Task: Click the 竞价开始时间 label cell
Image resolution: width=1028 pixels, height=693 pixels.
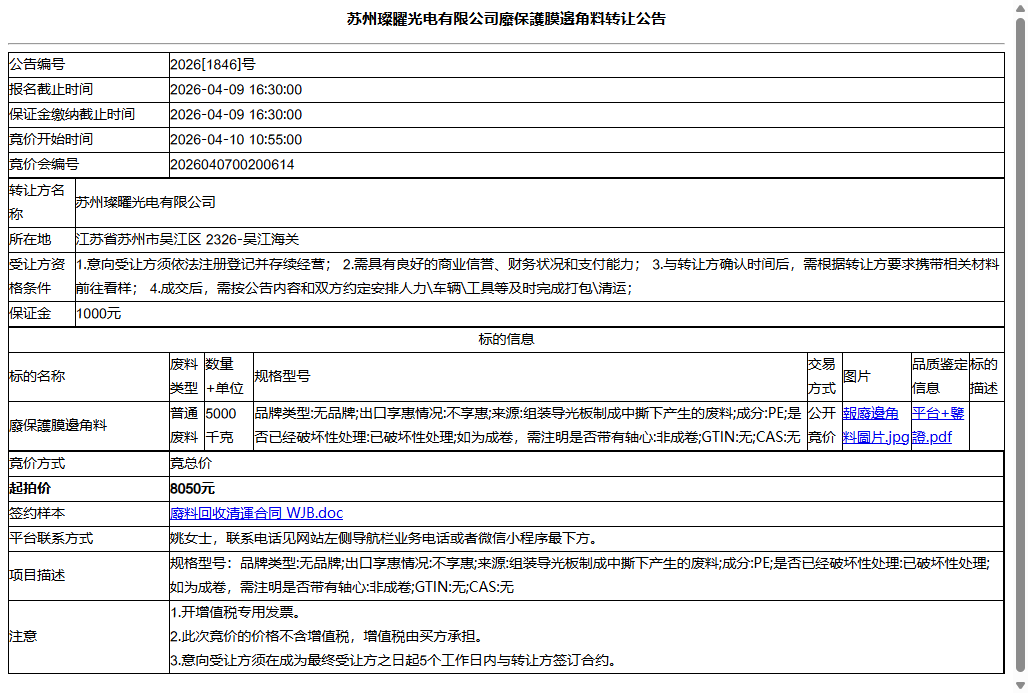Action: [89, 139]
